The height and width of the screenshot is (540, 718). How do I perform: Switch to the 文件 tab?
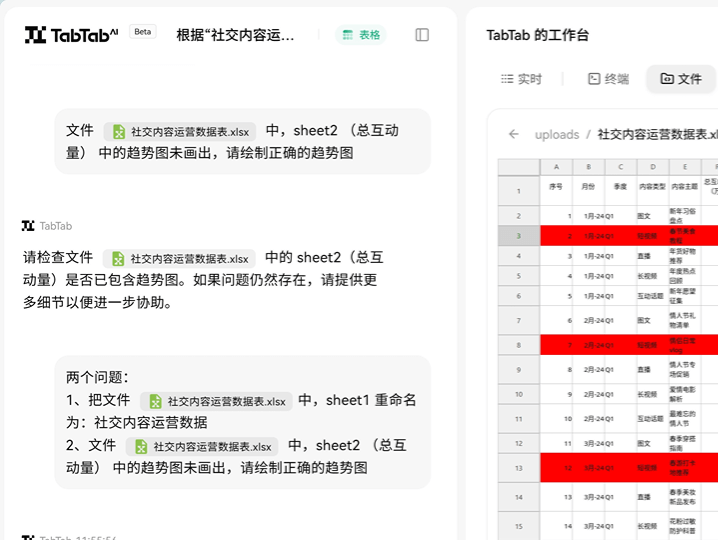[x=680, y=79]
